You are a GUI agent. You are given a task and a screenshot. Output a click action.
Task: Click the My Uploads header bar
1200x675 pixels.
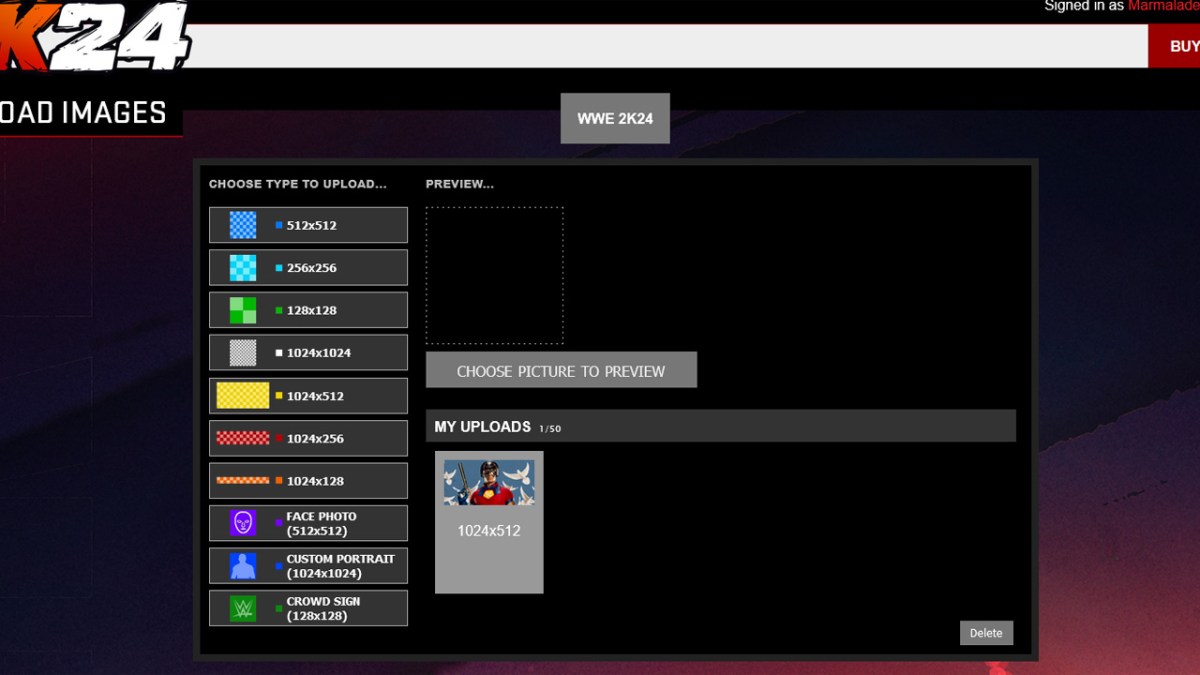[720, 426]
